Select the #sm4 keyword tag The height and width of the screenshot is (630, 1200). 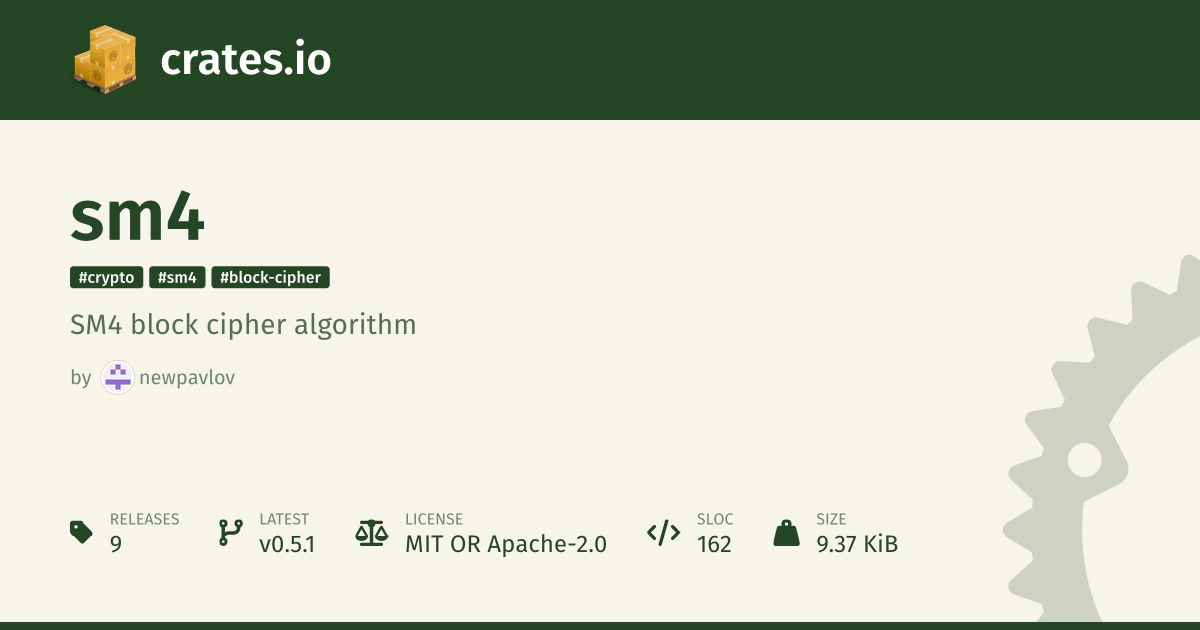177,278
